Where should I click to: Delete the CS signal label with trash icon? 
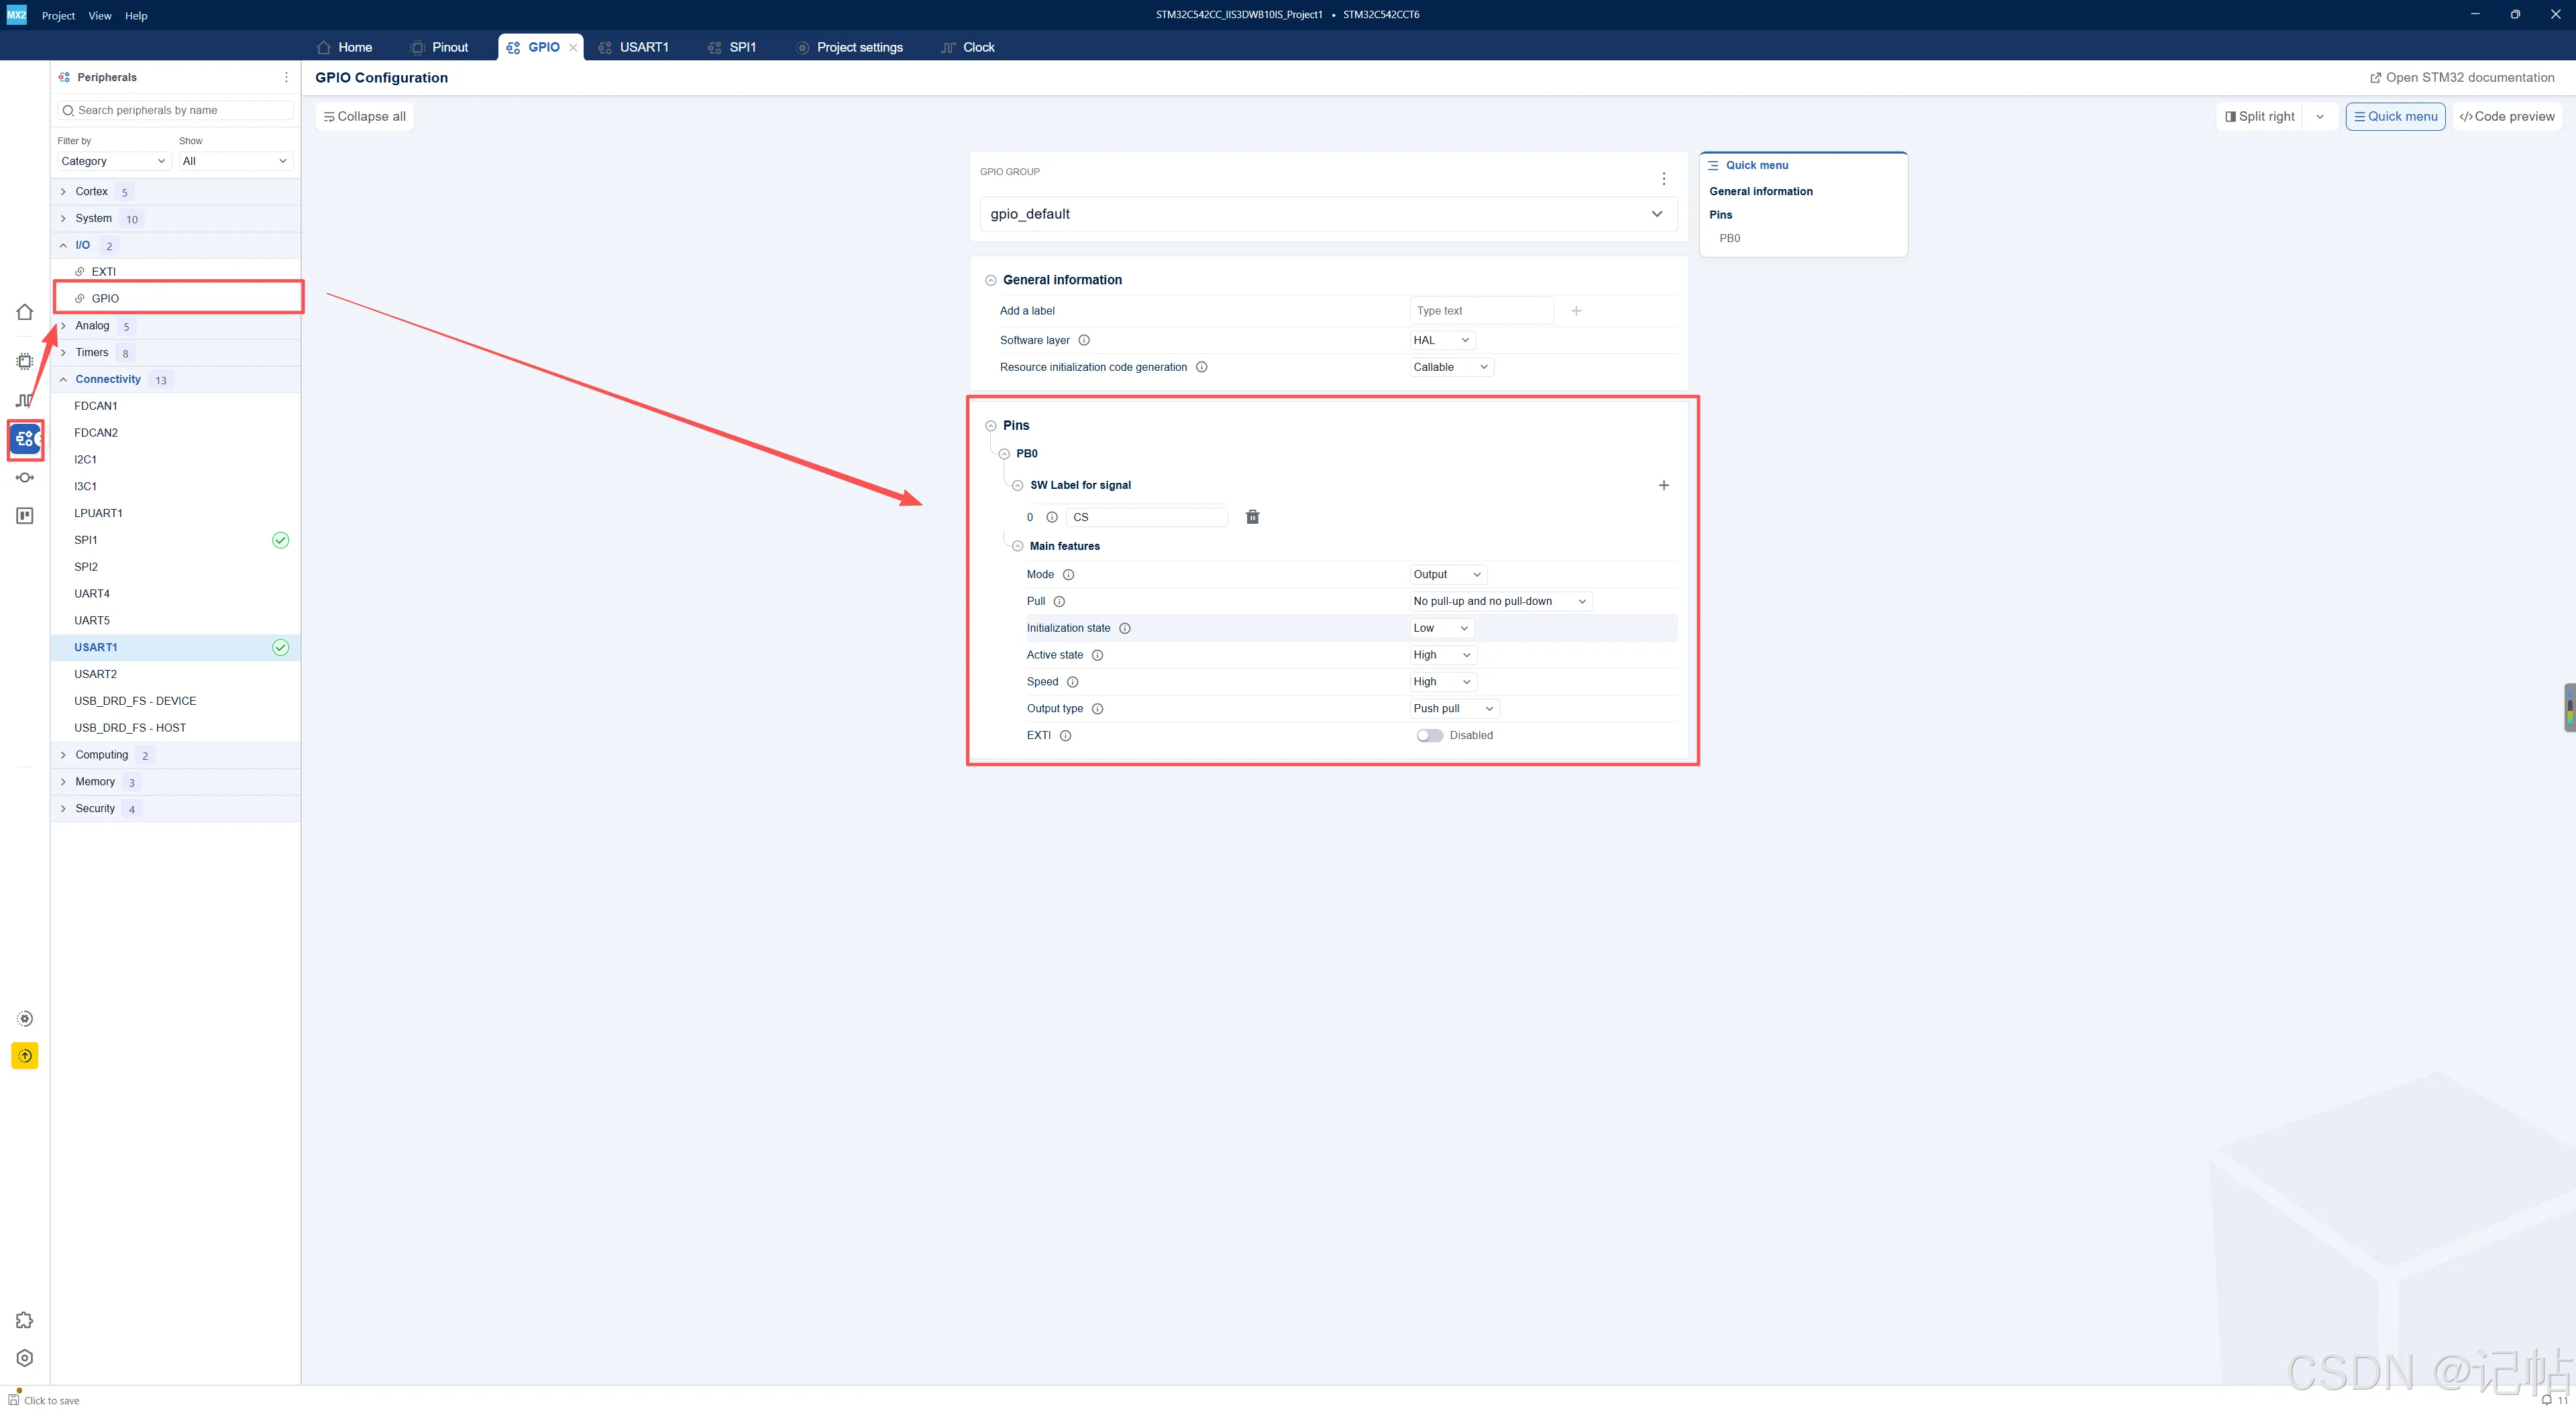pos(1252,517)
